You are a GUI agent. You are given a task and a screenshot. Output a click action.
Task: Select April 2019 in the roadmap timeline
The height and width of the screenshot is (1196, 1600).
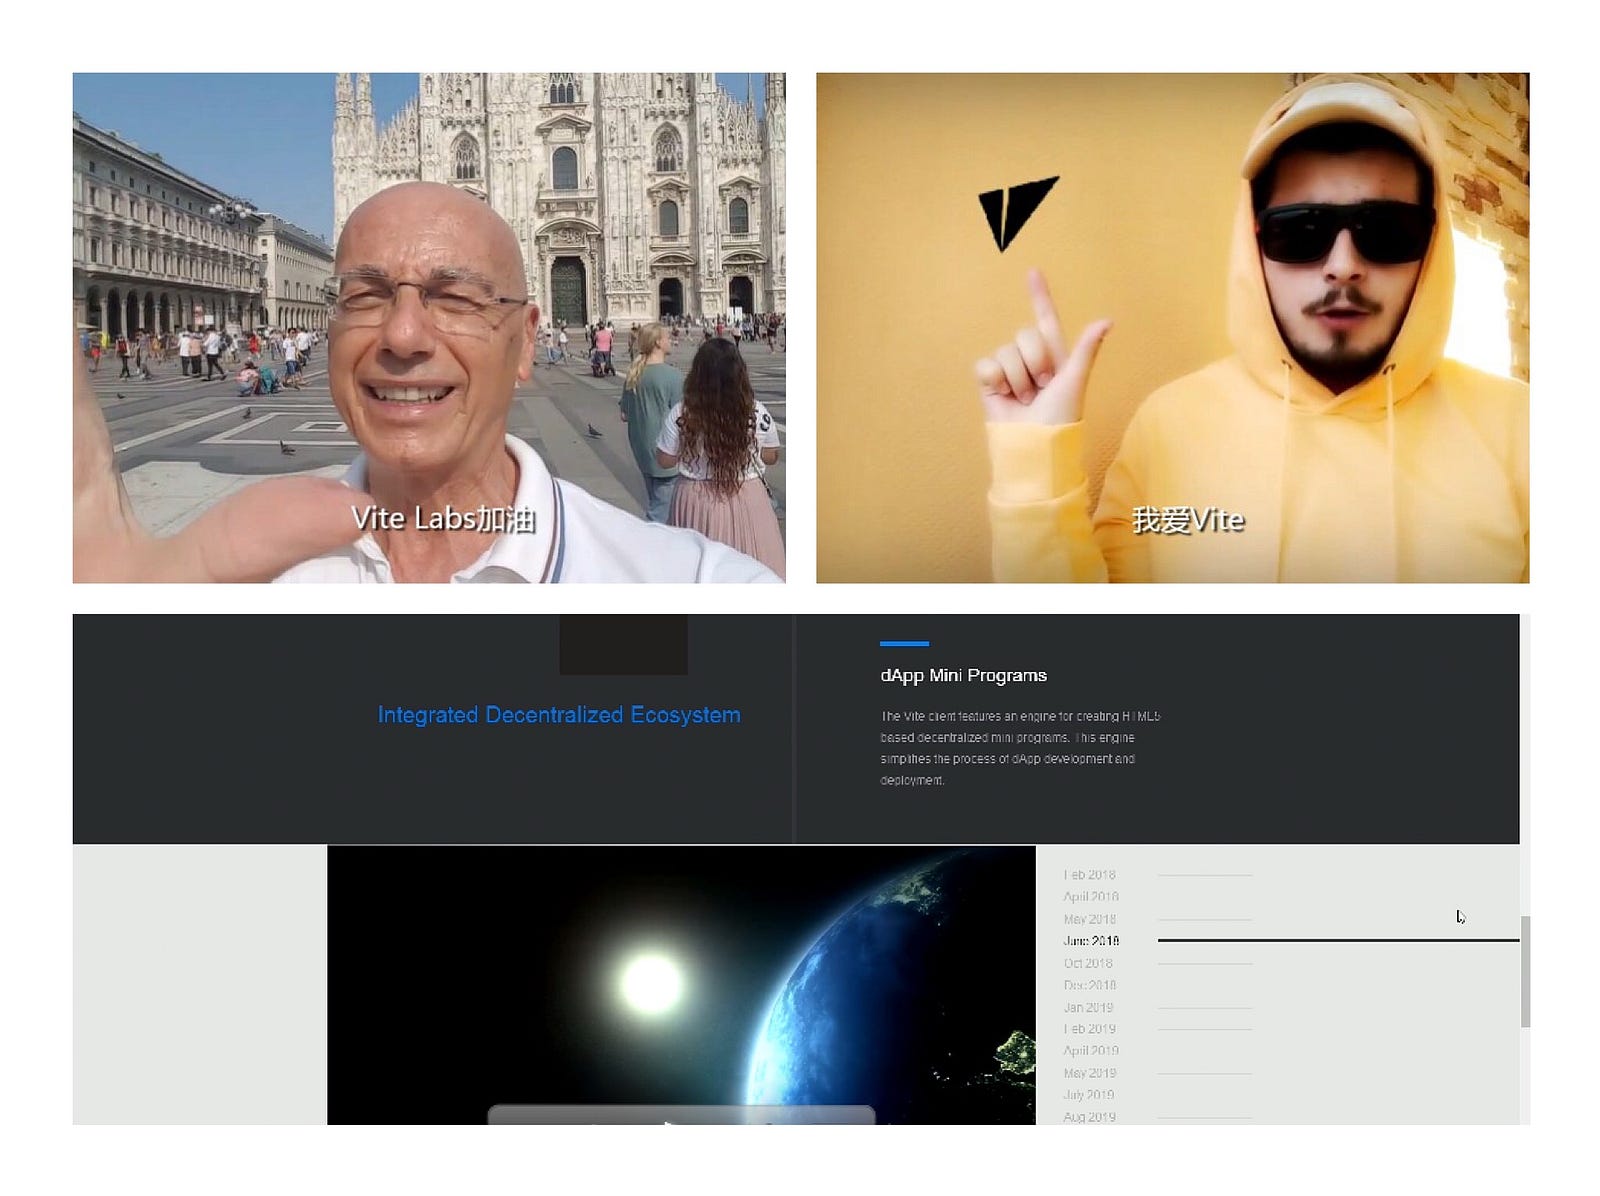click(1091, 1051)
